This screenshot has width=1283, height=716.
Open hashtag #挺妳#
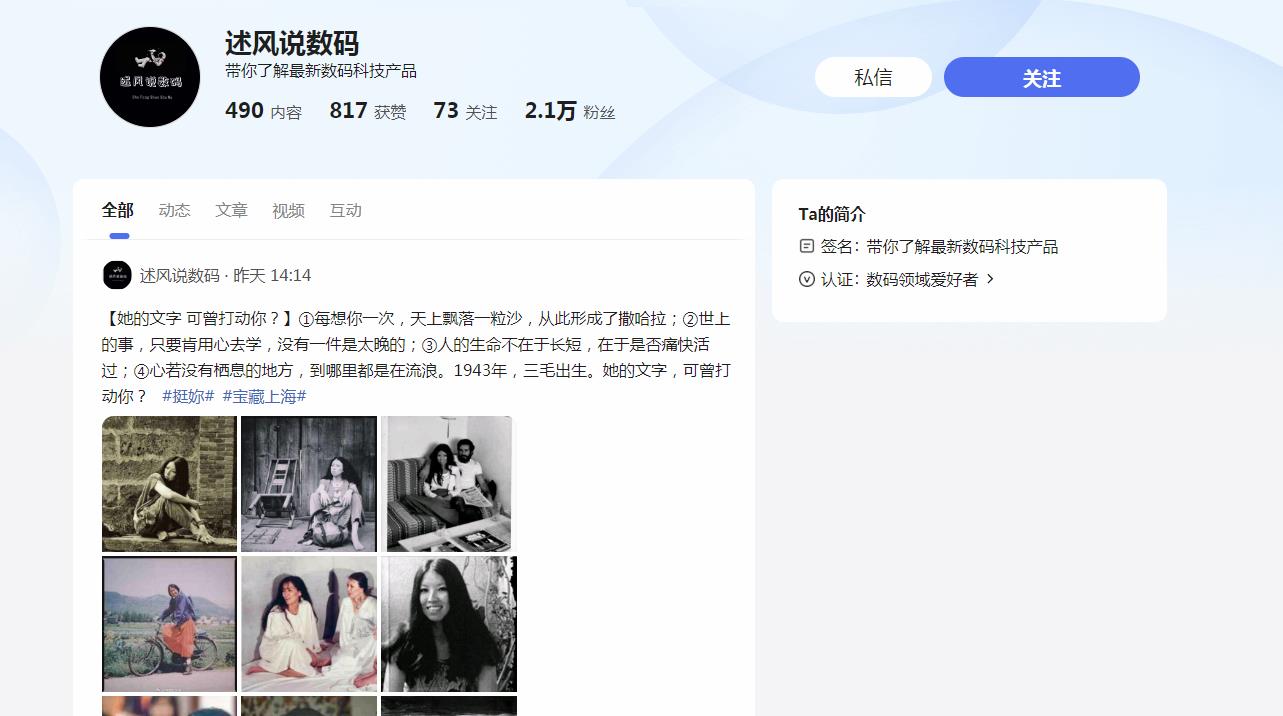point(188,396)
